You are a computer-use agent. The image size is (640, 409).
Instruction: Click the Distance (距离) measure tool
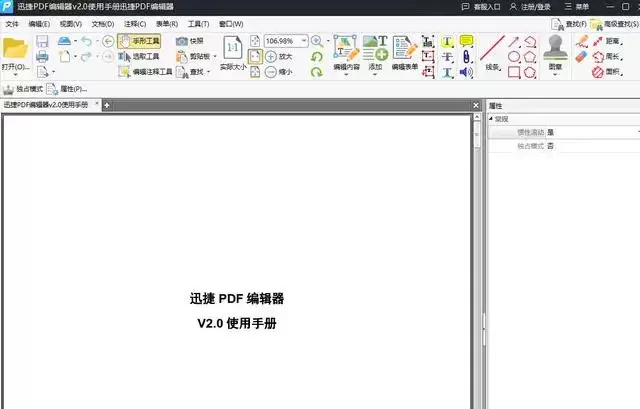(x=606, y=41)
